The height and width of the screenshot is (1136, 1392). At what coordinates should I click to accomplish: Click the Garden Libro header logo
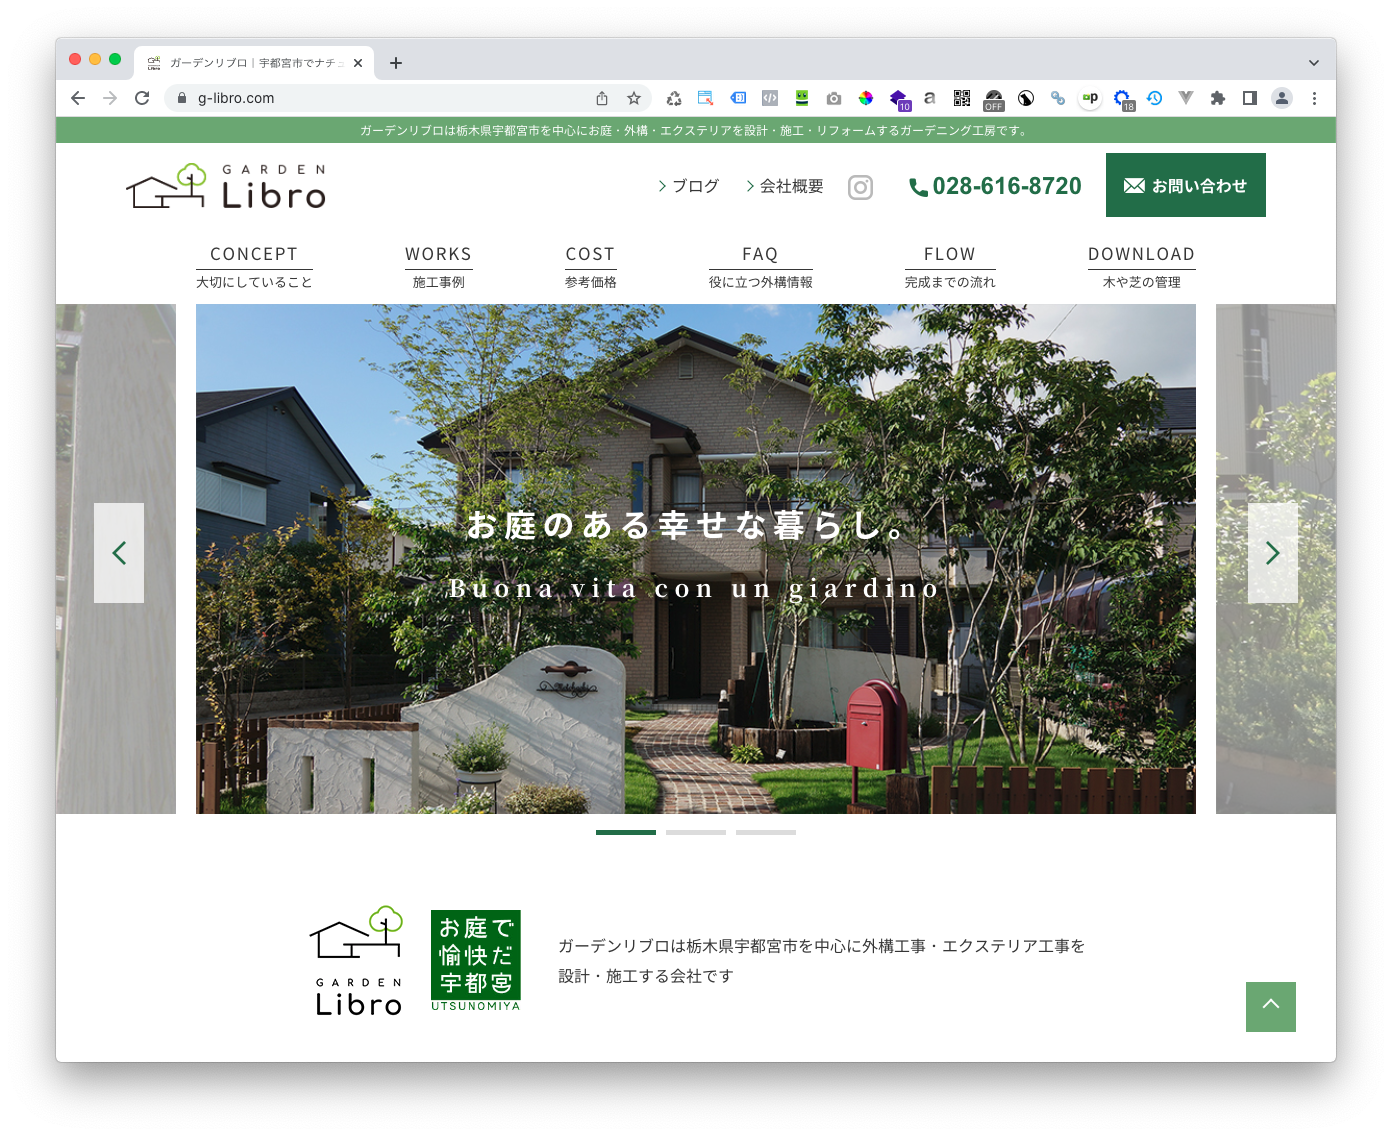click(226, 186)
